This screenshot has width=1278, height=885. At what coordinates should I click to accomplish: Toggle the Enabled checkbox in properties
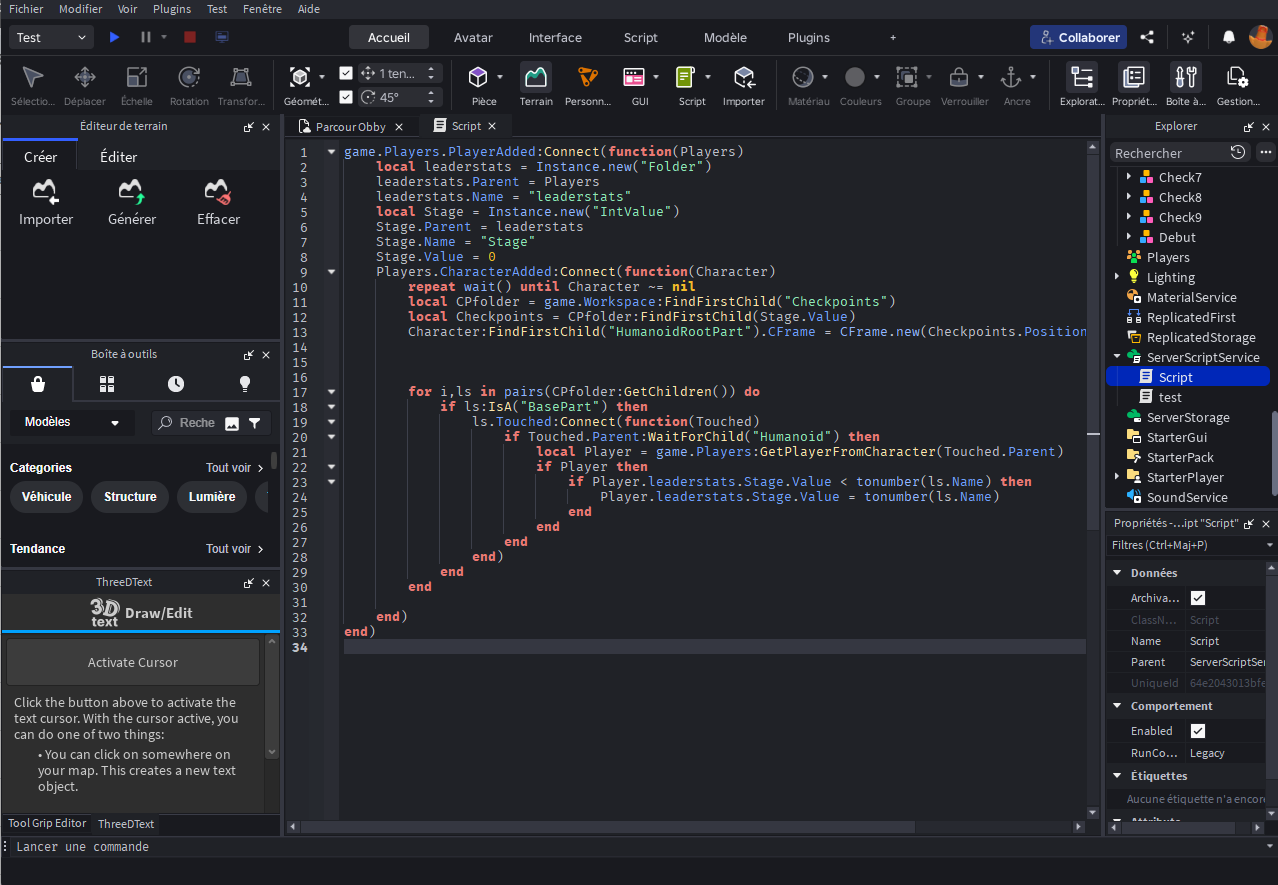(x=1198, y=731)
